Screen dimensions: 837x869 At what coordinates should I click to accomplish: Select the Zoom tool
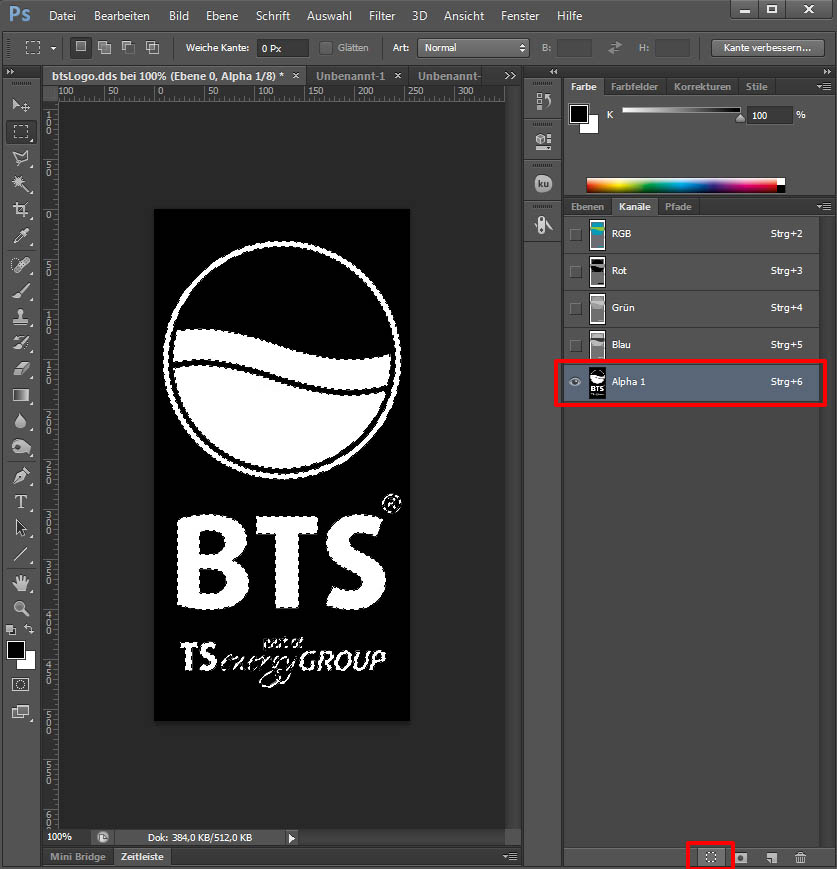point(20,608)
